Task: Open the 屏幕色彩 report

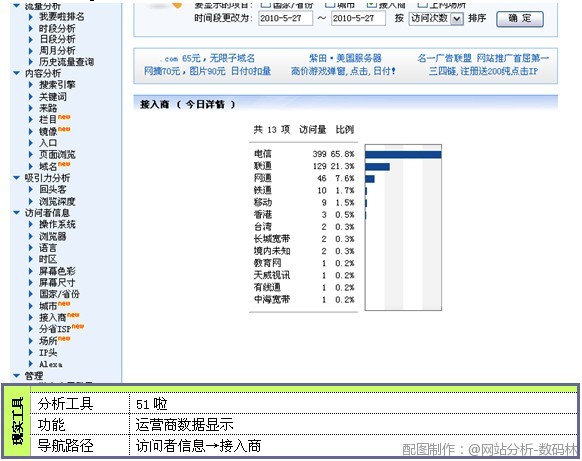Action: [57, 271]
